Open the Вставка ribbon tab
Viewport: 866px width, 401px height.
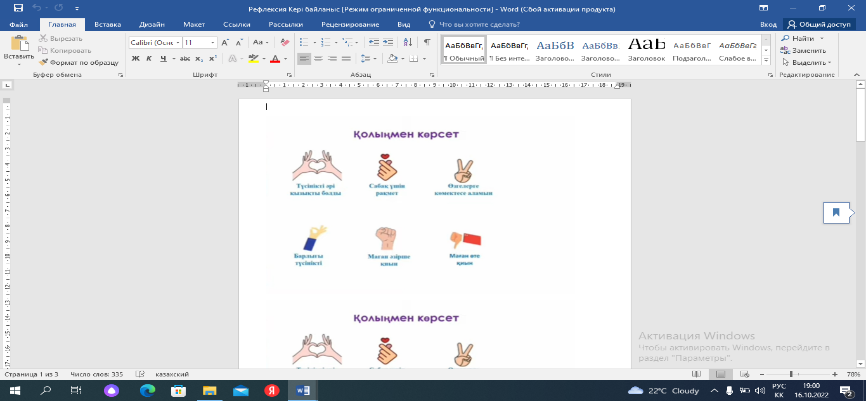point(107,23)
